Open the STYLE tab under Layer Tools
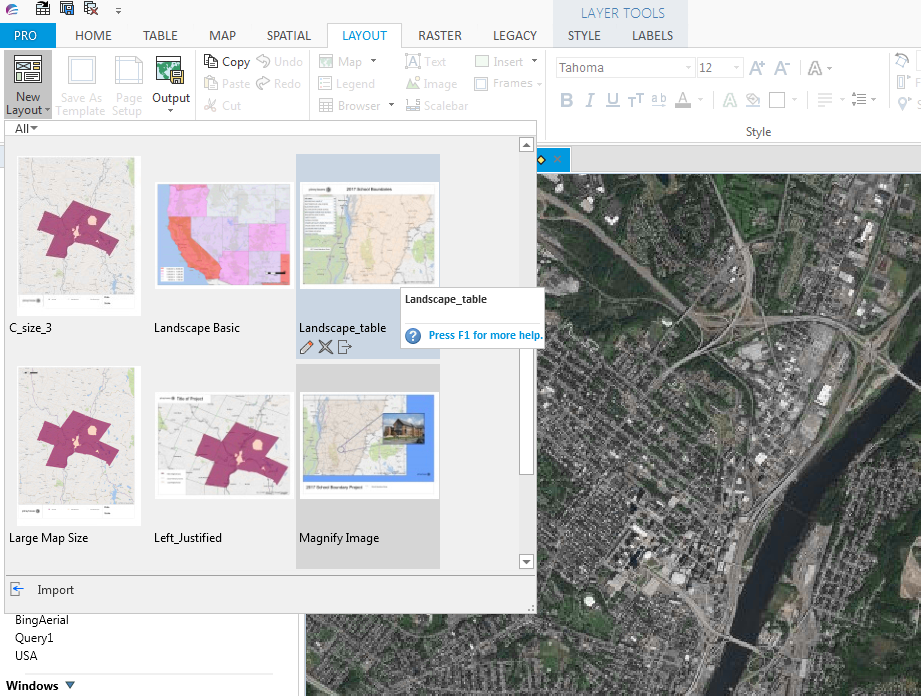The image size is (921, 696). click(584, 35)
